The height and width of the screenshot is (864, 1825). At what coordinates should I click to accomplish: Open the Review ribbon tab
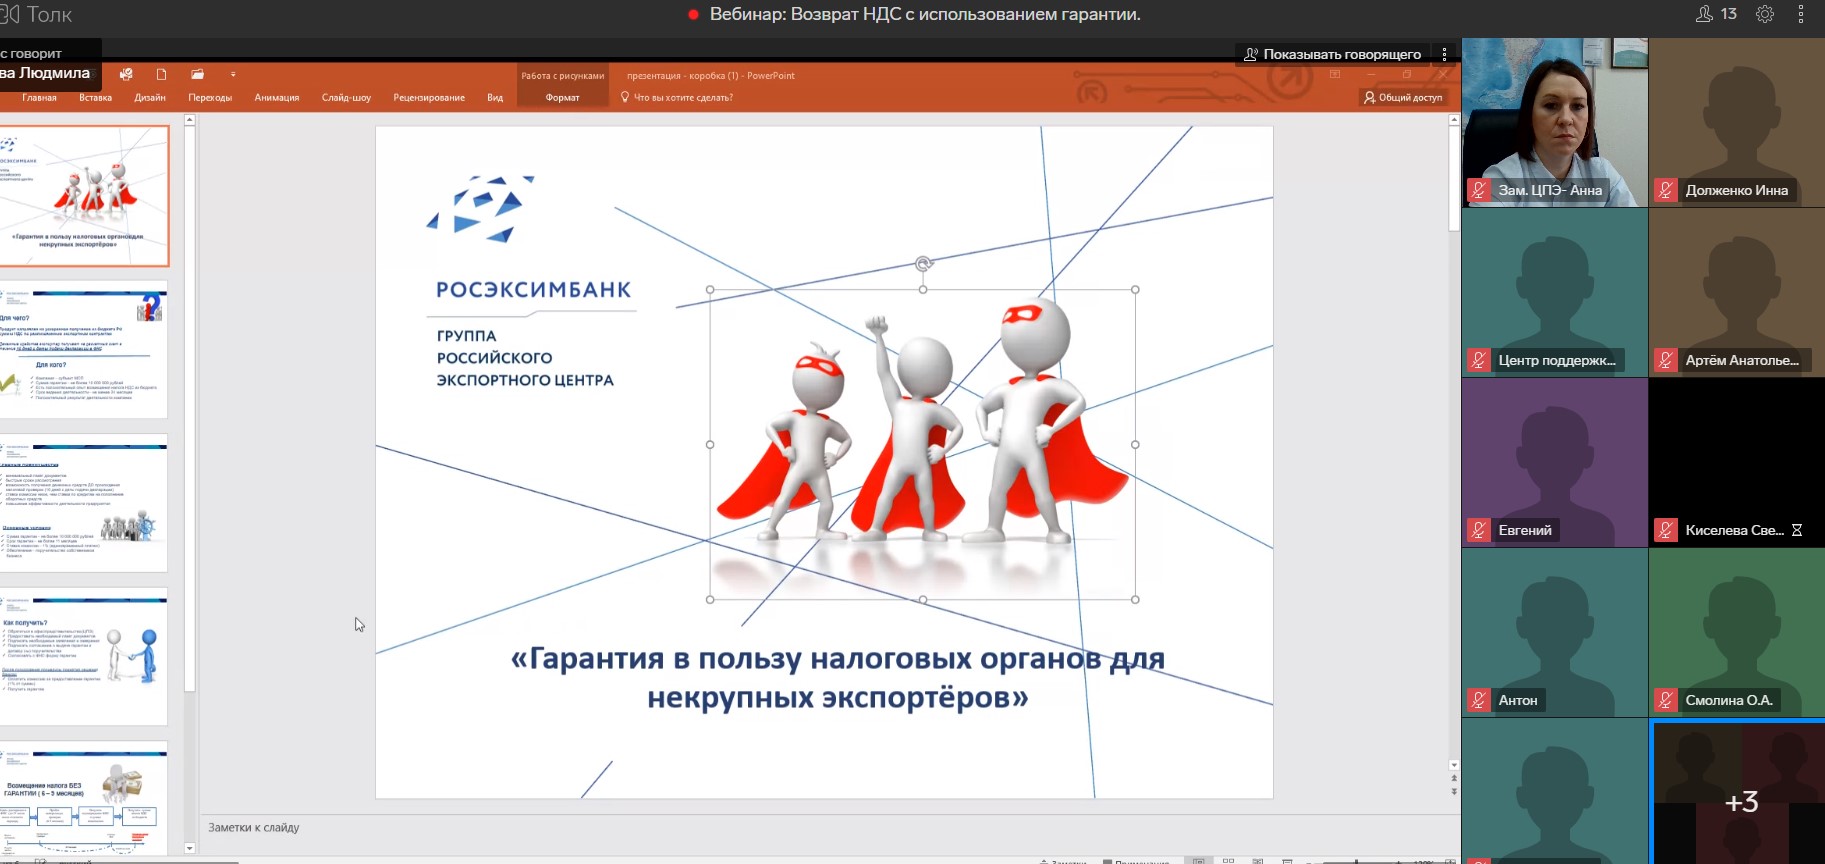pyautogui.click(x=429, y=98)
